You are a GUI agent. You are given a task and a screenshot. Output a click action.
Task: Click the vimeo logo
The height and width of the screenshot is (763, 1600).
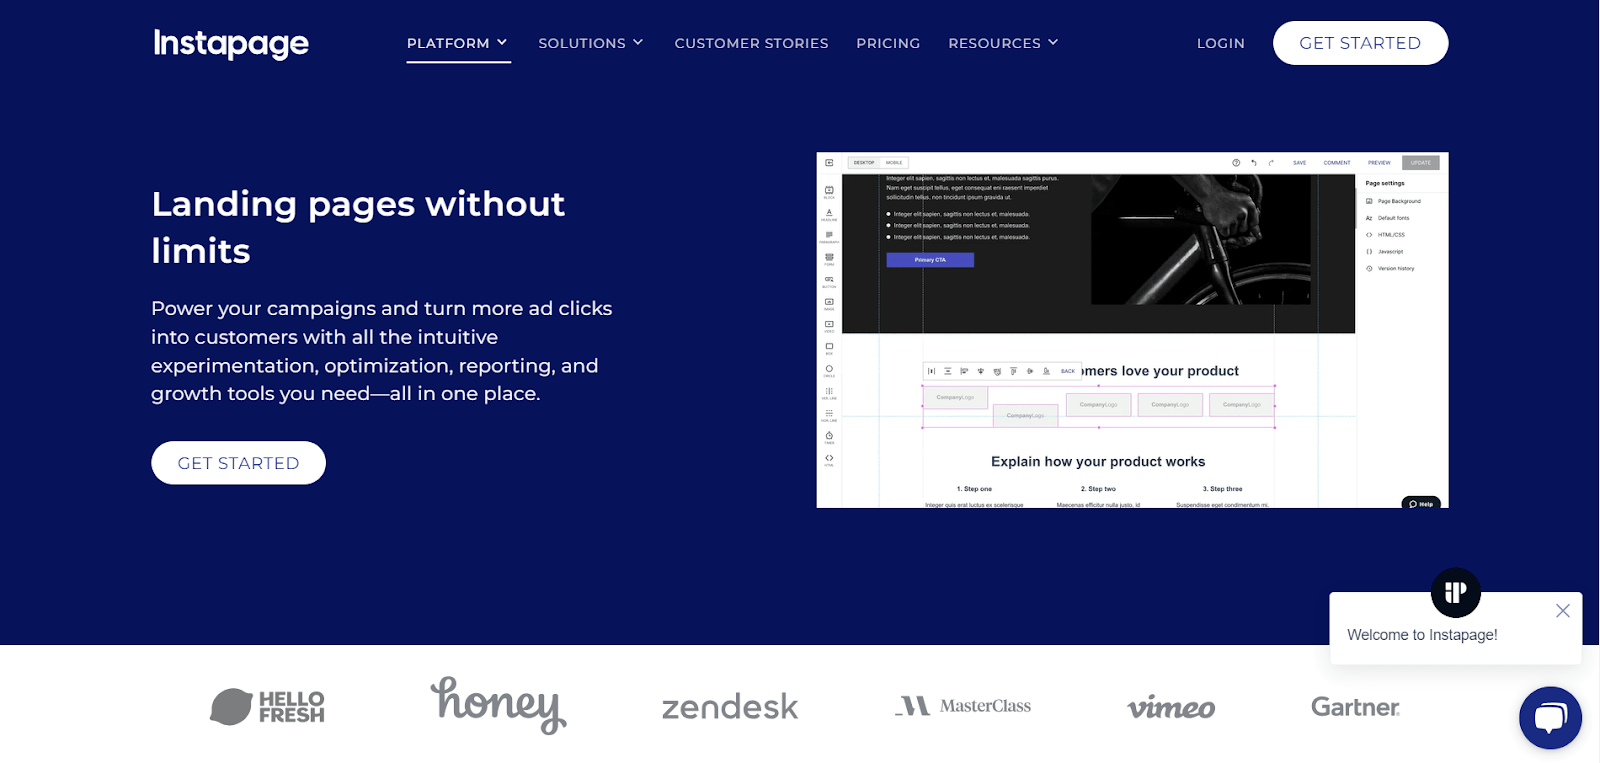tap(1171, 708)
